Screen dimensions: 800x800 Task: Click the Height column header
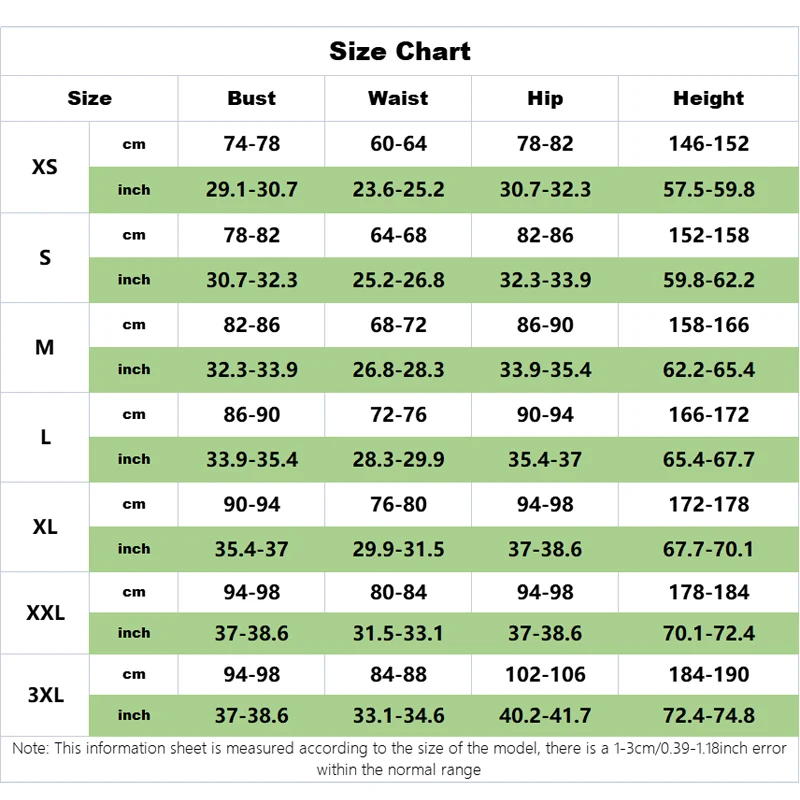(708, 98)
